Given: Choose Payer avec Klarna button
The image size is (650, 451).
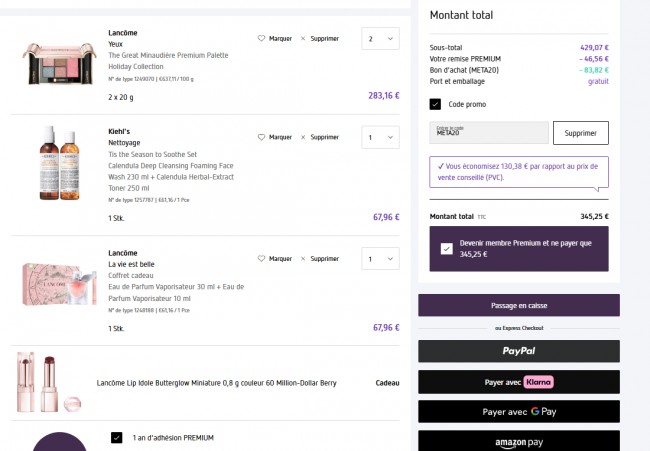Looking at the screenshot, I should point(519,382).
